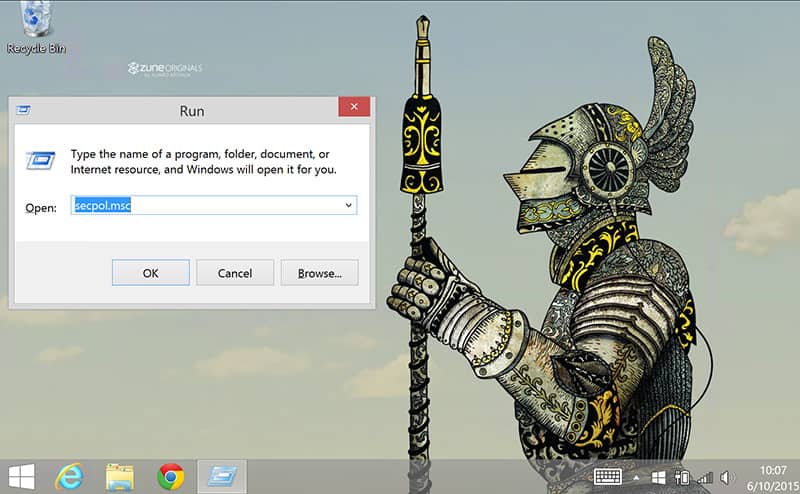Open the network signal tray icon
800x494 pixels.
[705, 478]
